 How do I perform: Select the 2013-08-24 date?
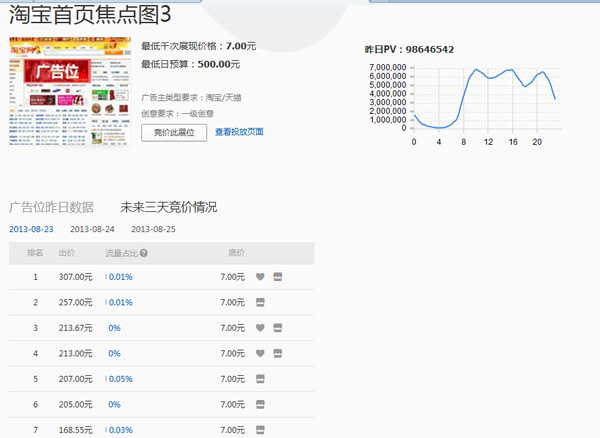tap(92, 229)
